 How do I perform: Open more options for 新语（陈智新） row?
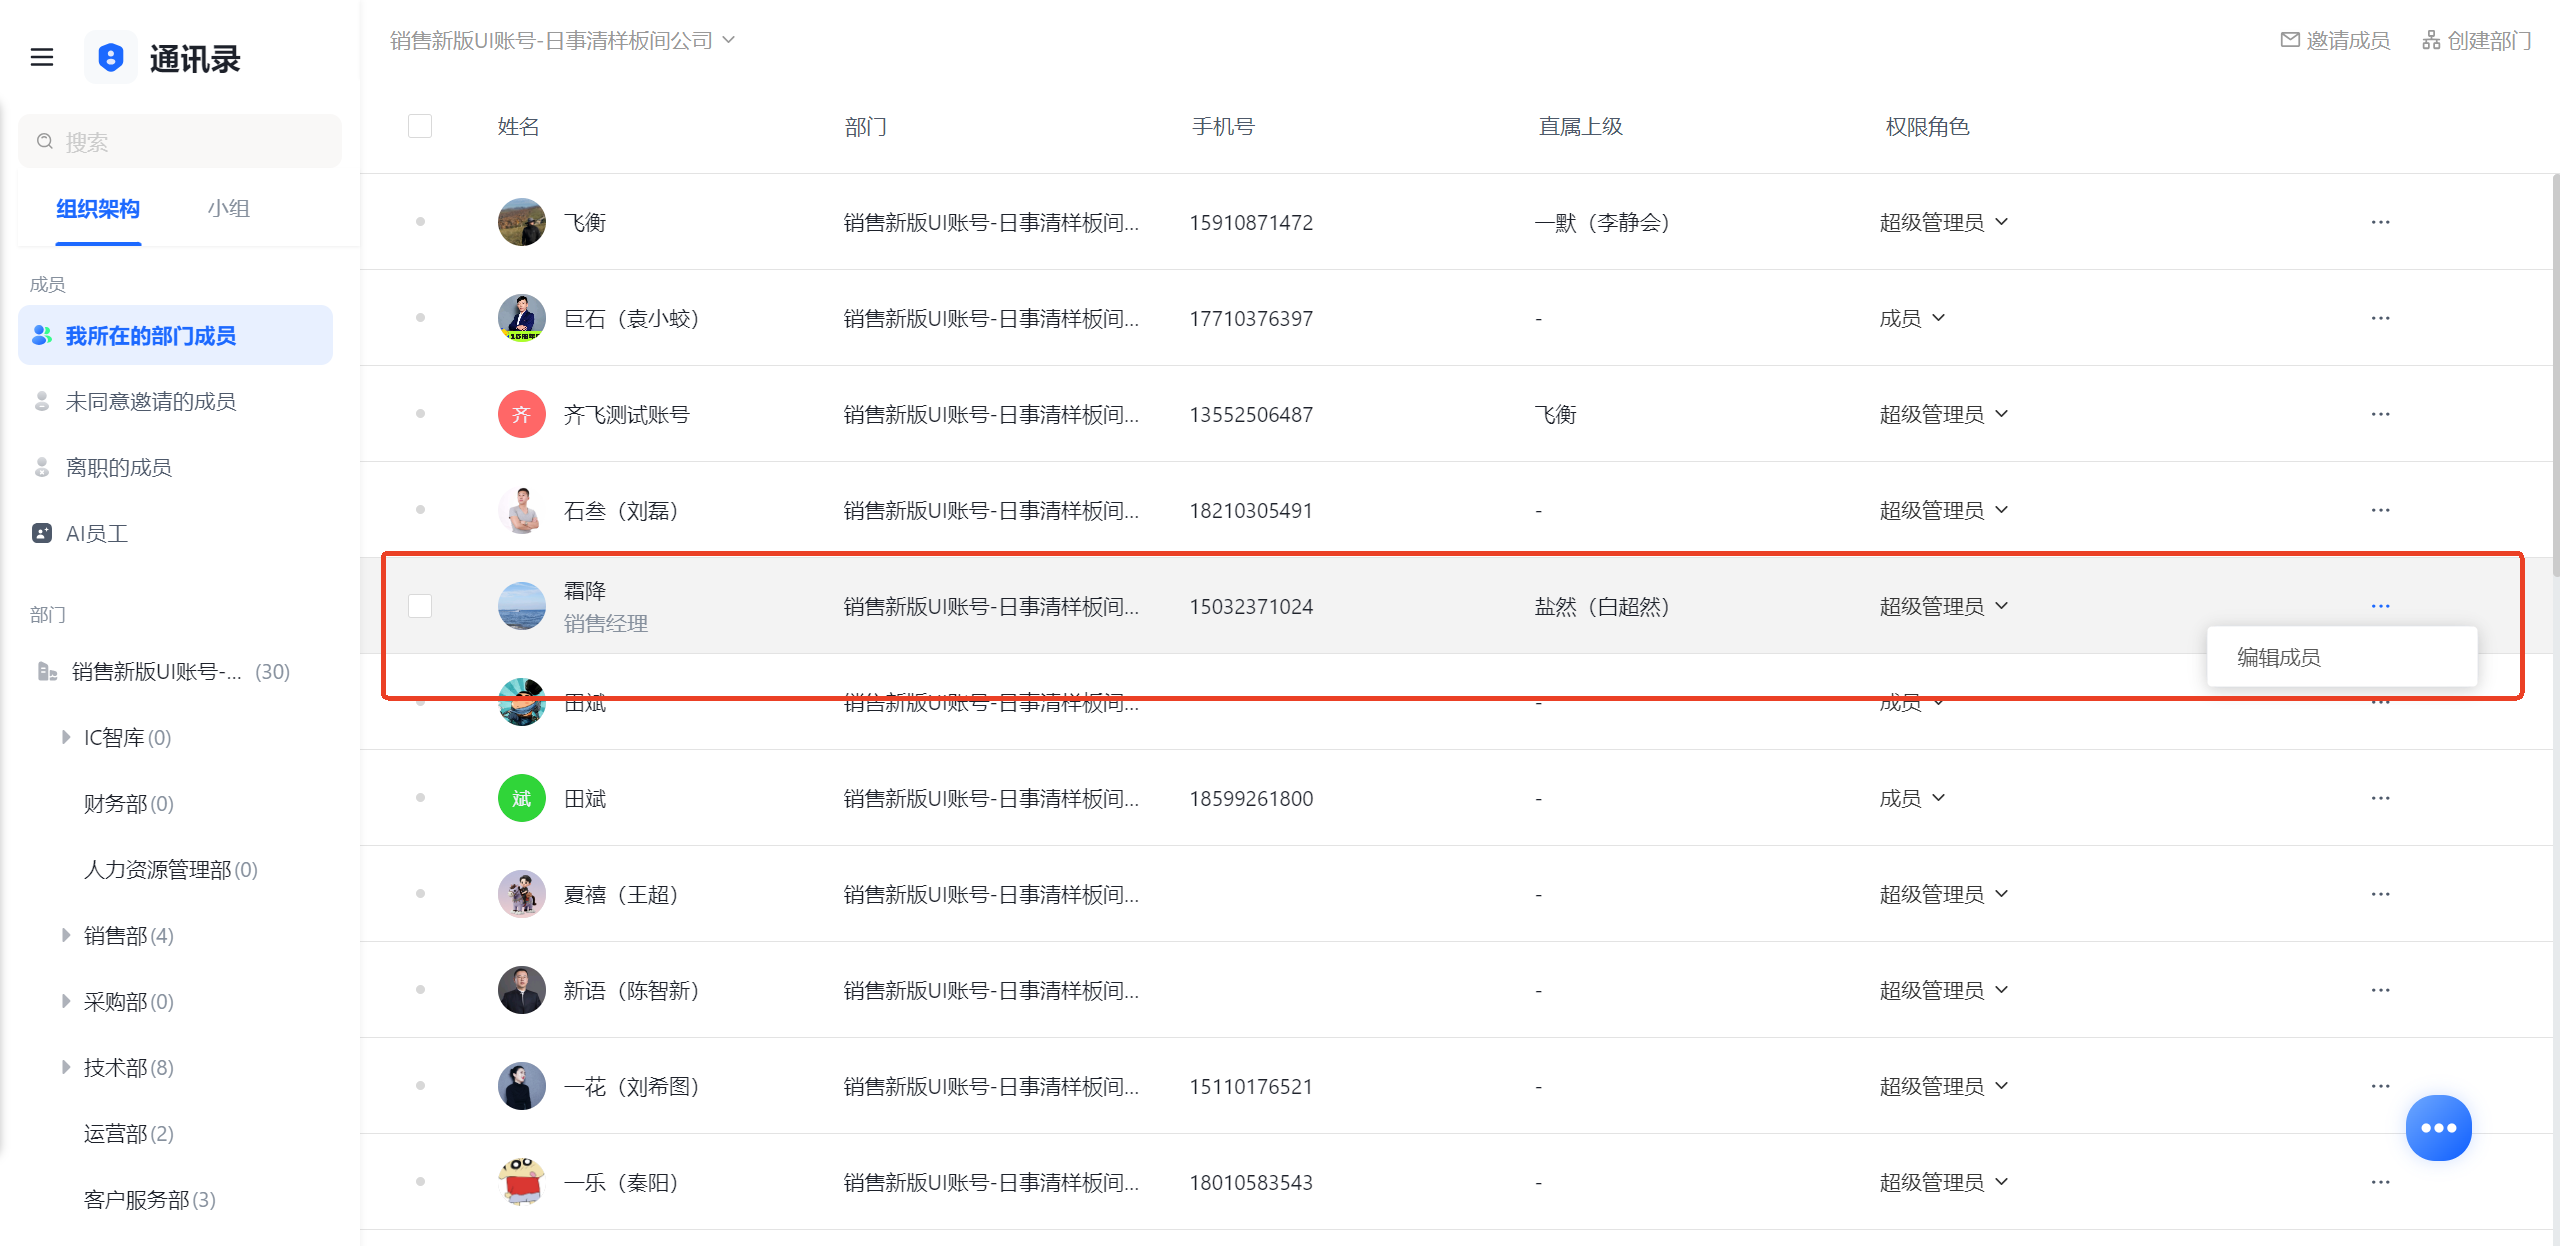click(2380, 990)
